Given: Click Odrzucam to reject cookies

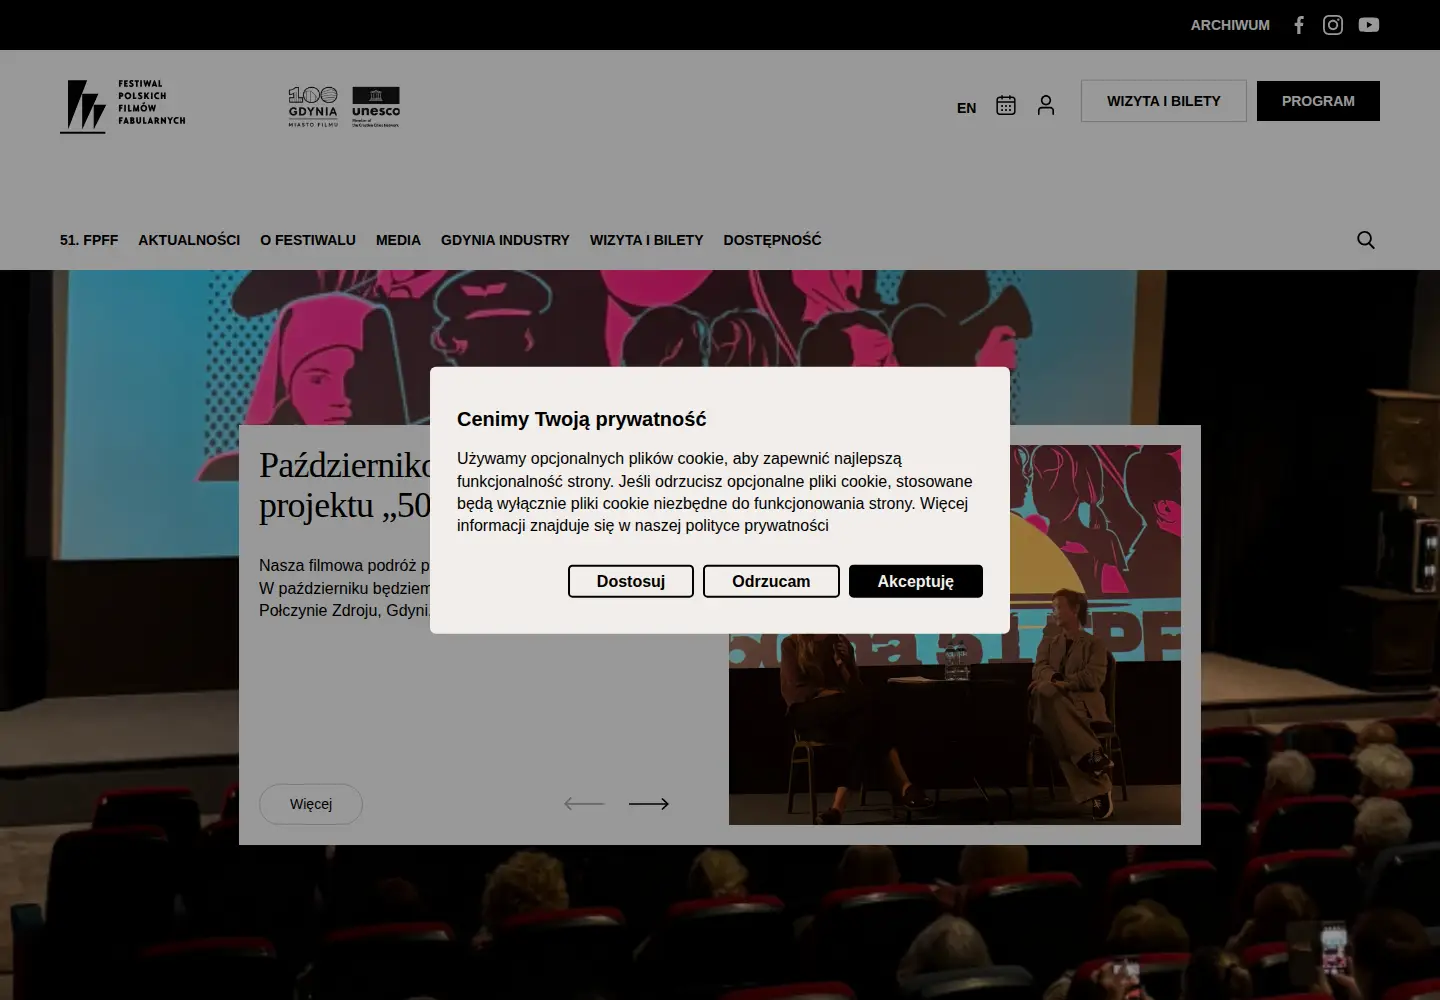Looking at the screenshot, I should [x=771, y=581].
